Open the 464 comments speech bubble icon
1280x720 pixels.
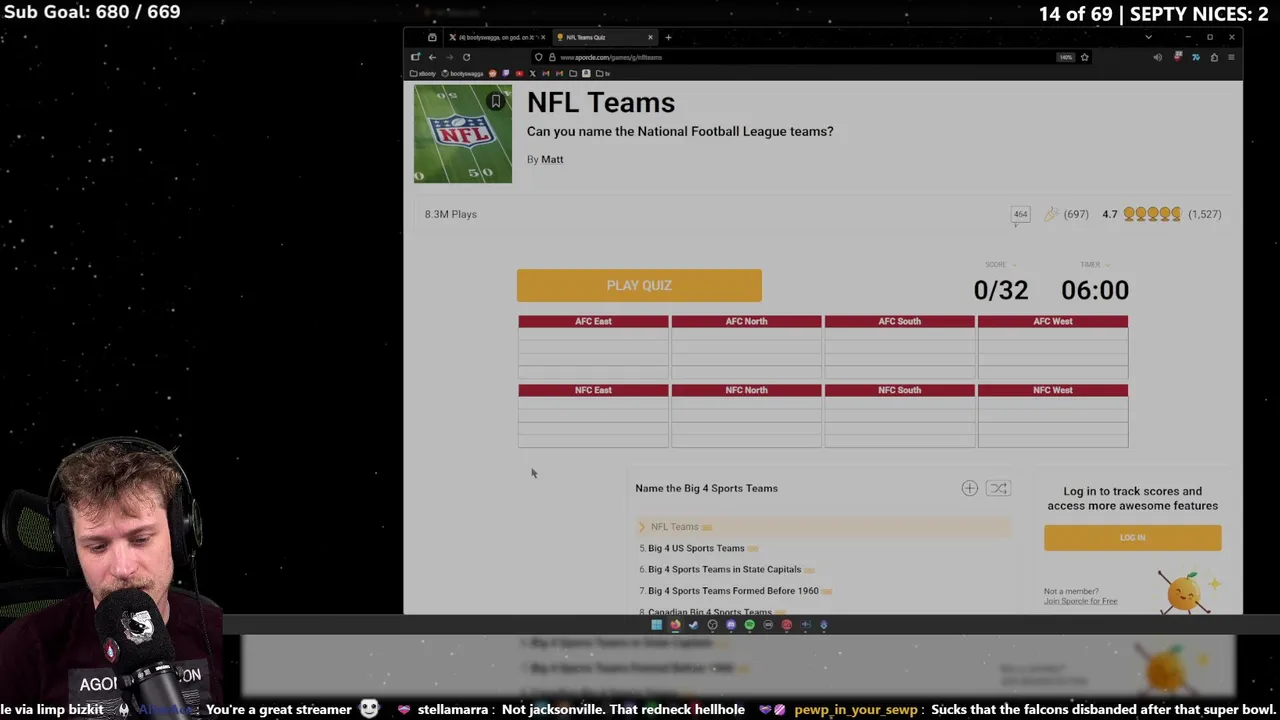coord(1020,214)
